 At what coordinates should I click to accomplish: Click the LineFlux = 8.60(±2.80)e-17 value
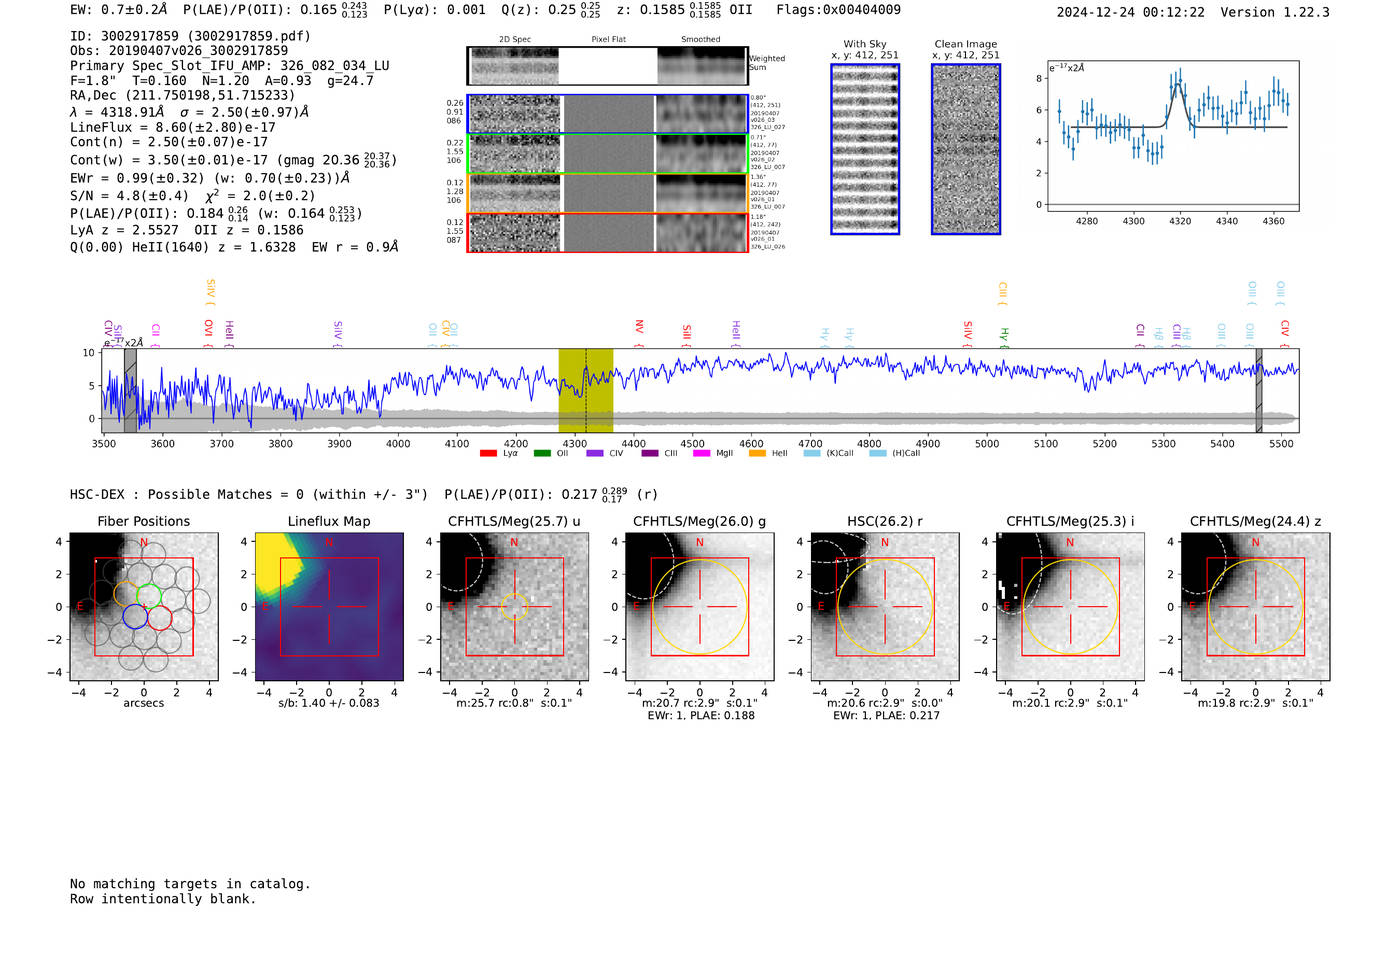point(173,128)
